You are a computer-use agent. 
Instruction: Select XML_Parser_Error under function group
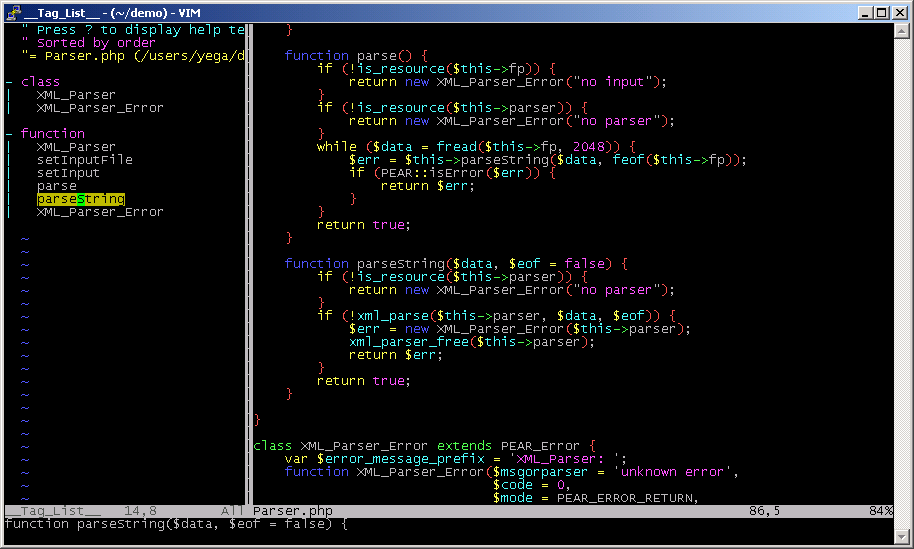pyautogui.click(x=100, y=212)
